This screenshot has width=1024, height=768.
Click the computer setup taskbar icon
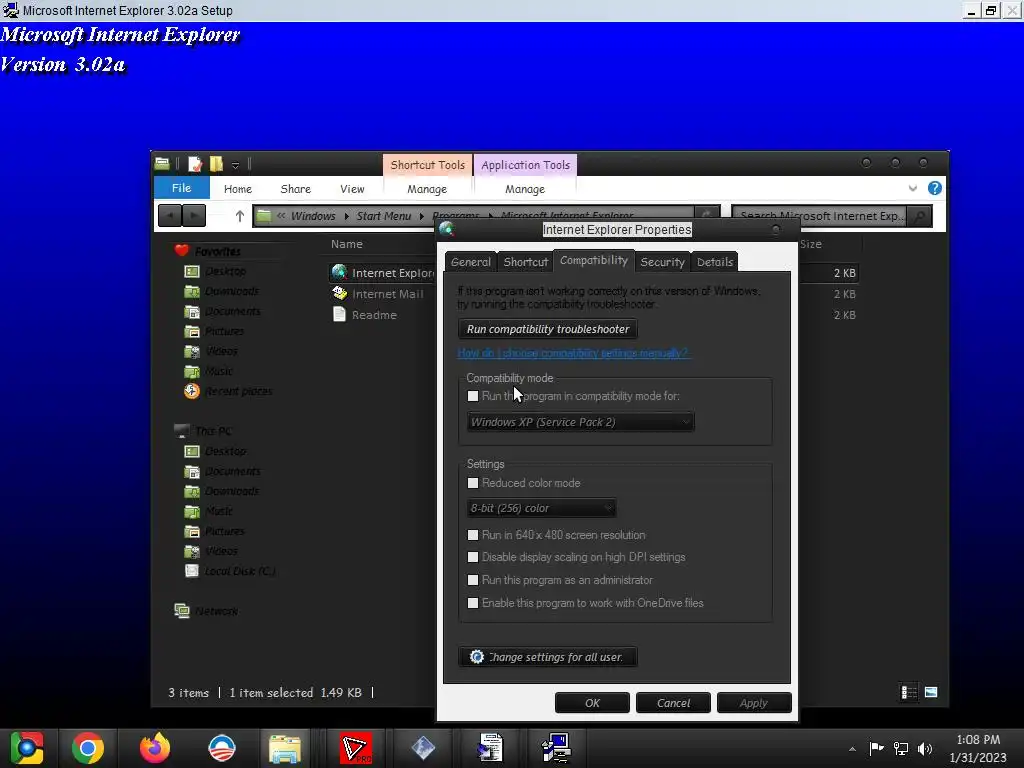coord(557,748)
